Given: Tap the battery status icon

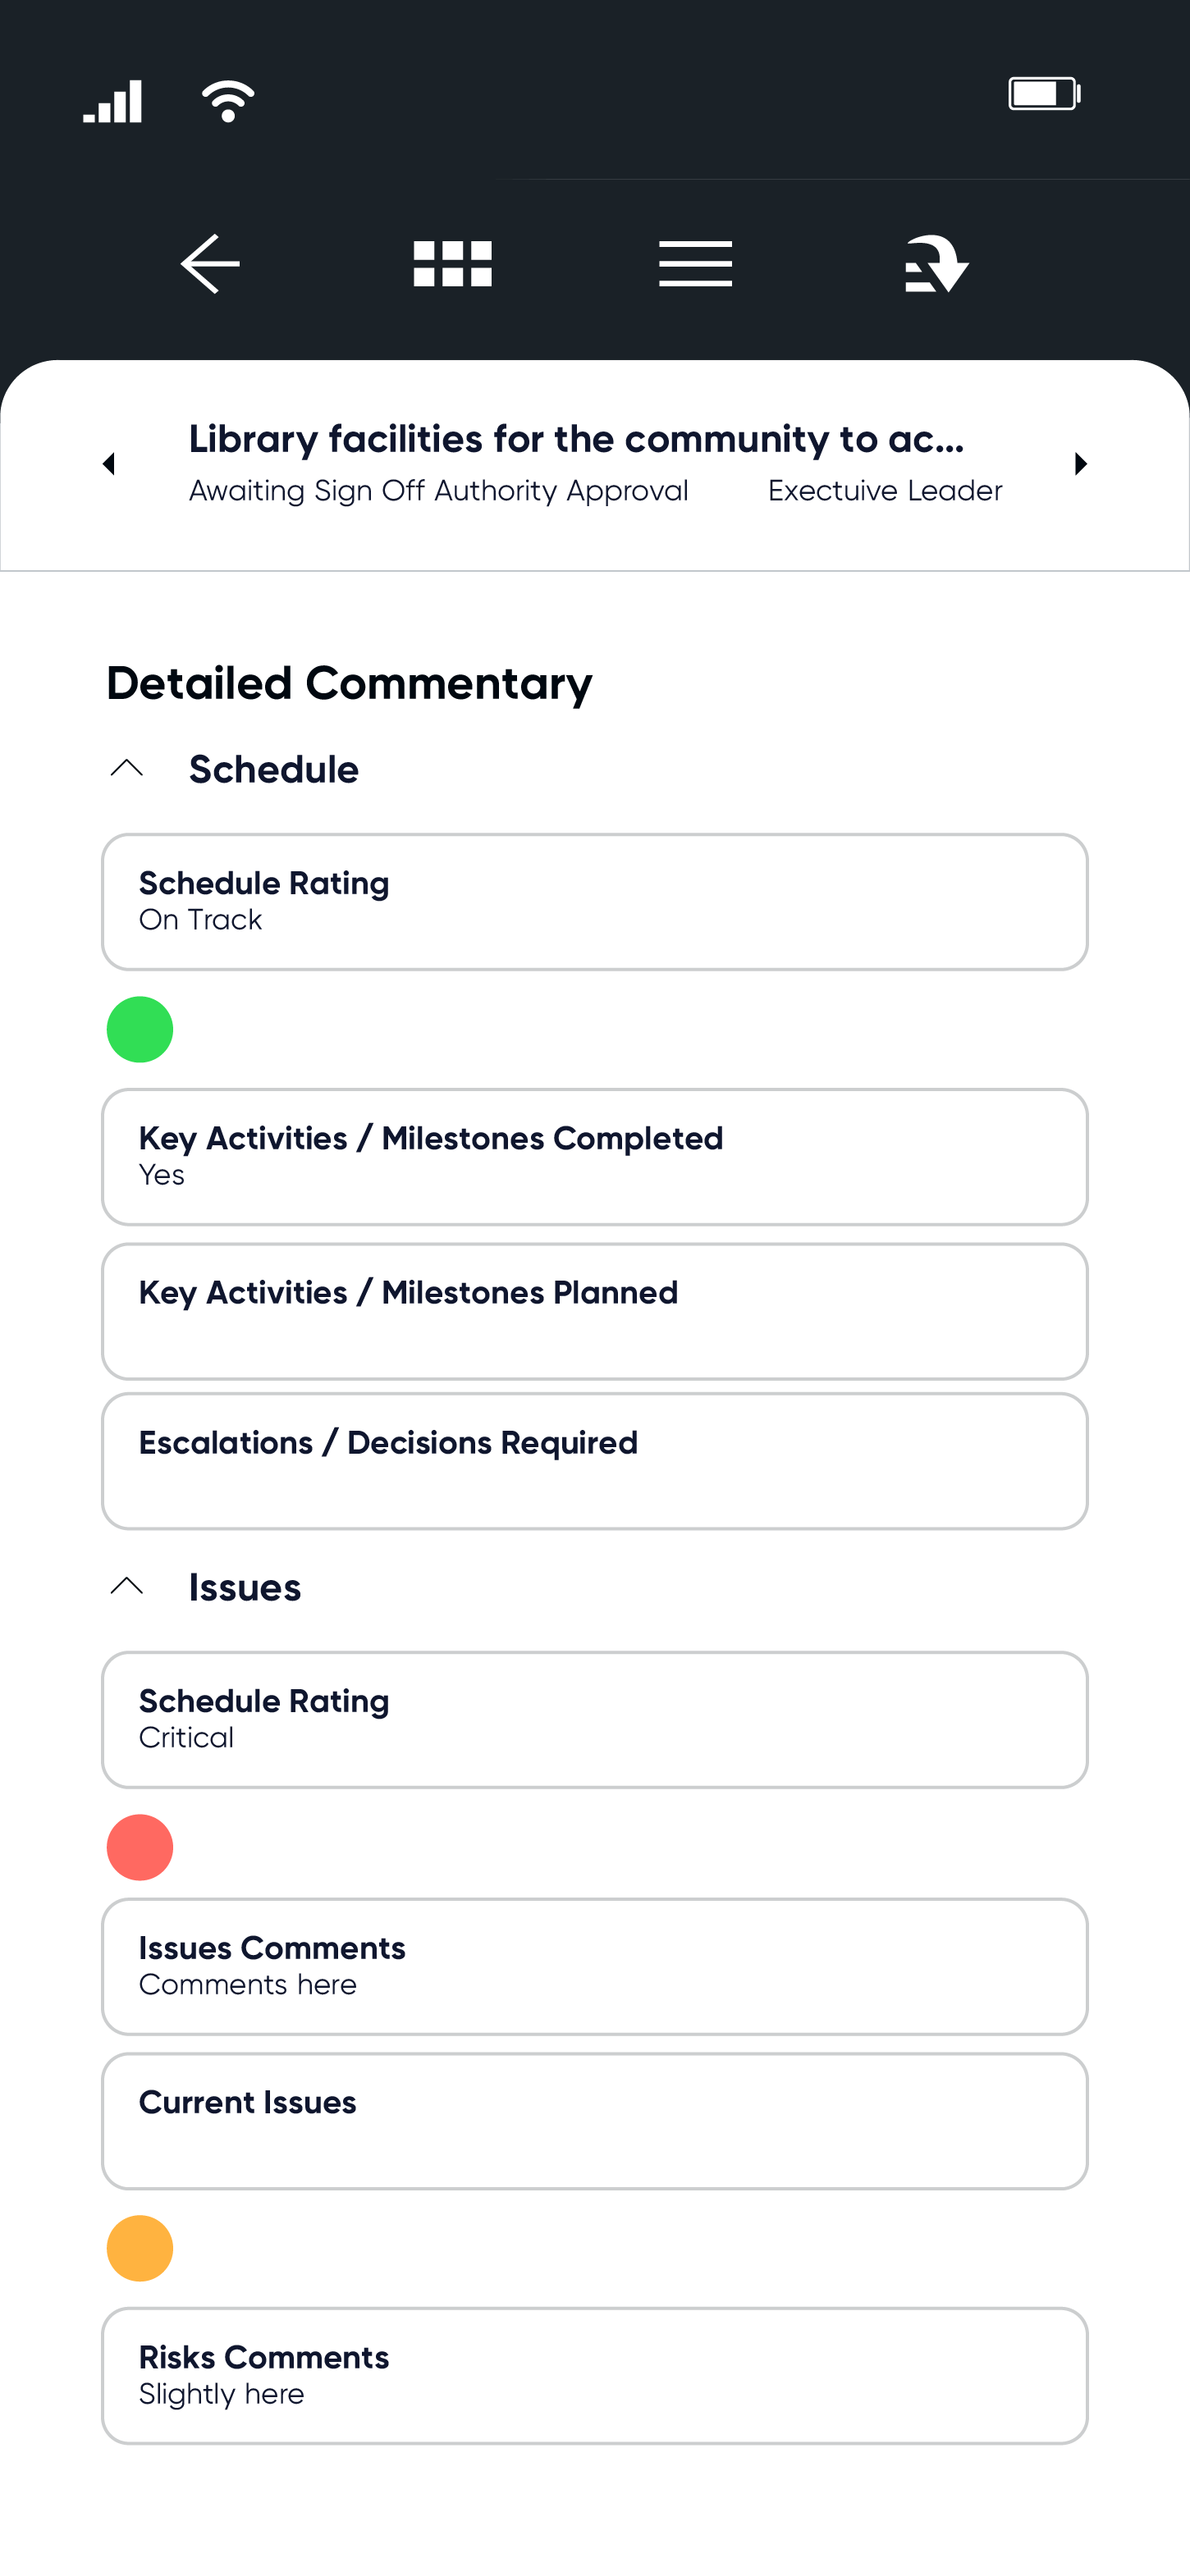Looking at the screenshot, I should pyautogui.click(x=1044, y=94).
